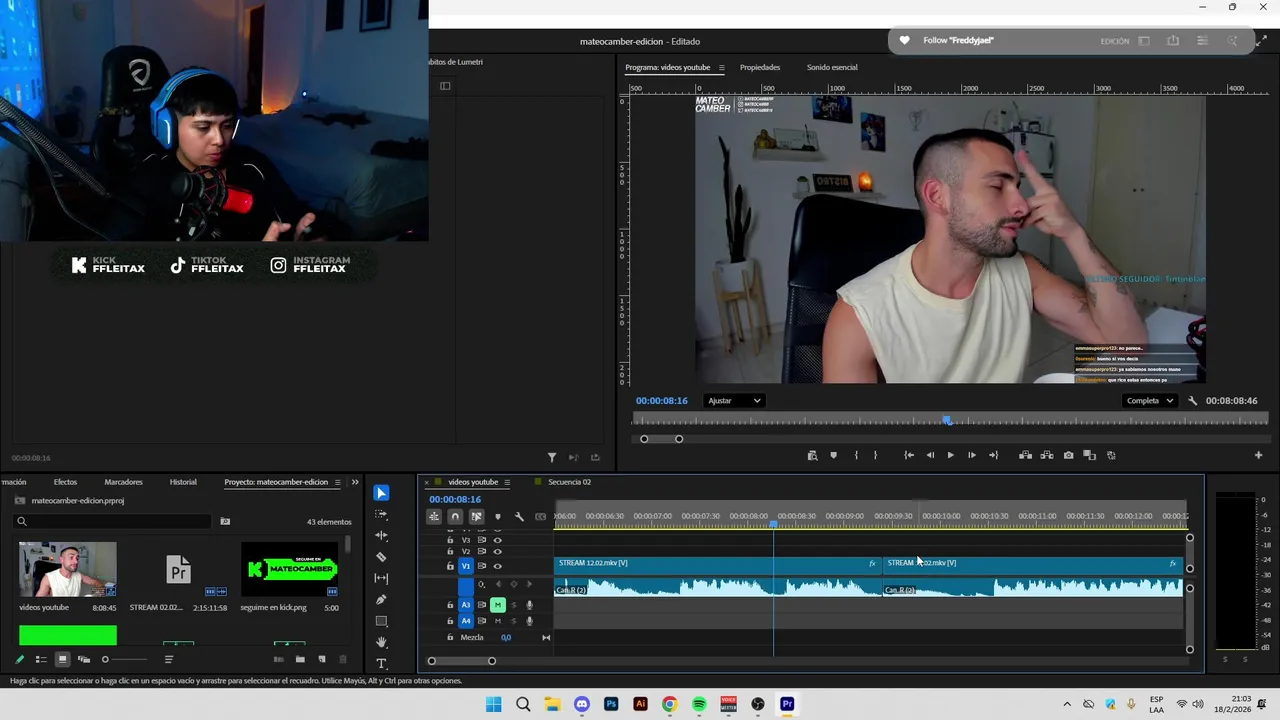Open the Completa playback resolution dropdown

click(1150, 401)
